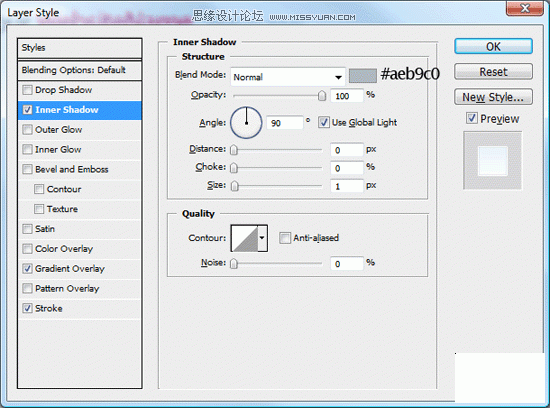Viewport: 550px width, 408px height.
Task: Select Bevel and Emboss in the list
Action: 72,169
